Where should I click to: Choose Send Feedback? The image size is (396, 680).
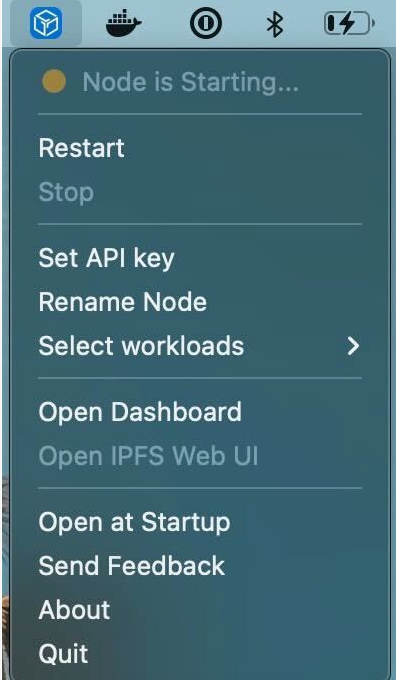(200, 566)
